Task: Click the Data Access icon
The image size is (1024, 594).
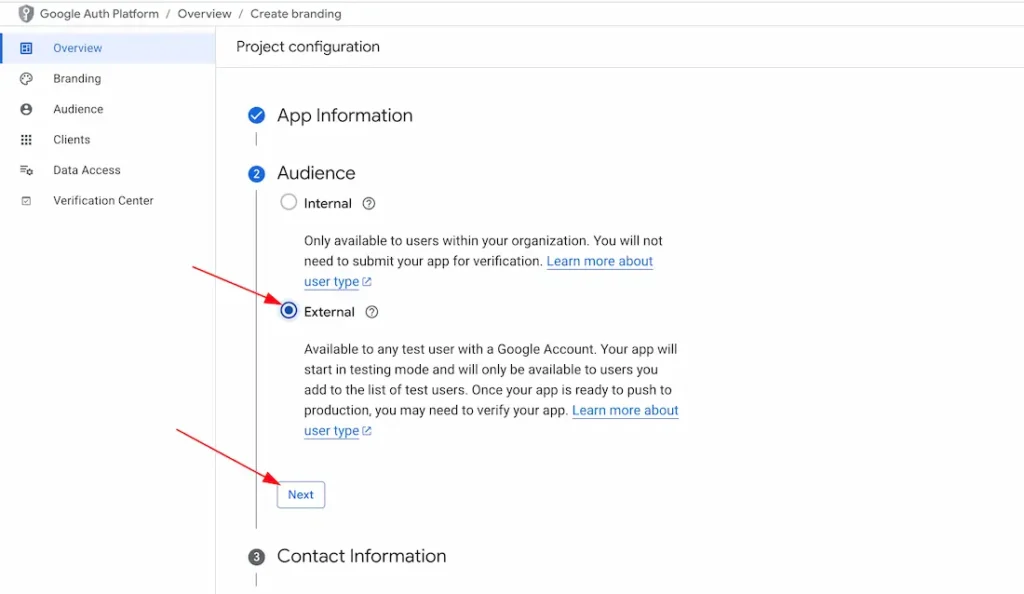Action: (27, 170)
